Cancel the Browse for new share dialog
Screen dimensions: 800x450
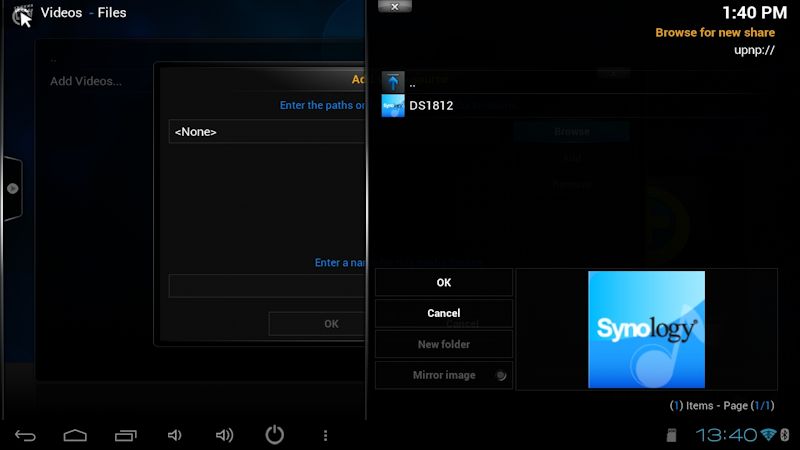pyautogui.click(x=444, y=313)
